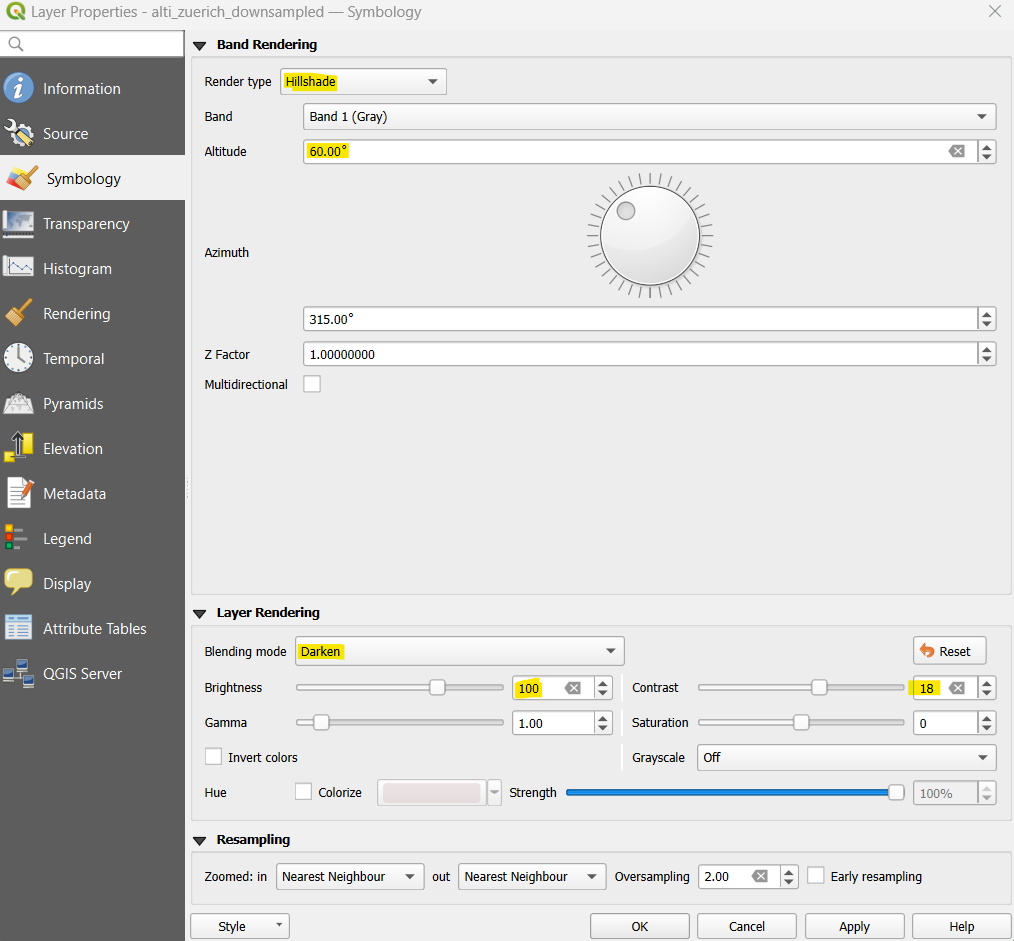Go to the Attribute Tables tab
The image size is (1014, 941).
click(x=94, y=628)
